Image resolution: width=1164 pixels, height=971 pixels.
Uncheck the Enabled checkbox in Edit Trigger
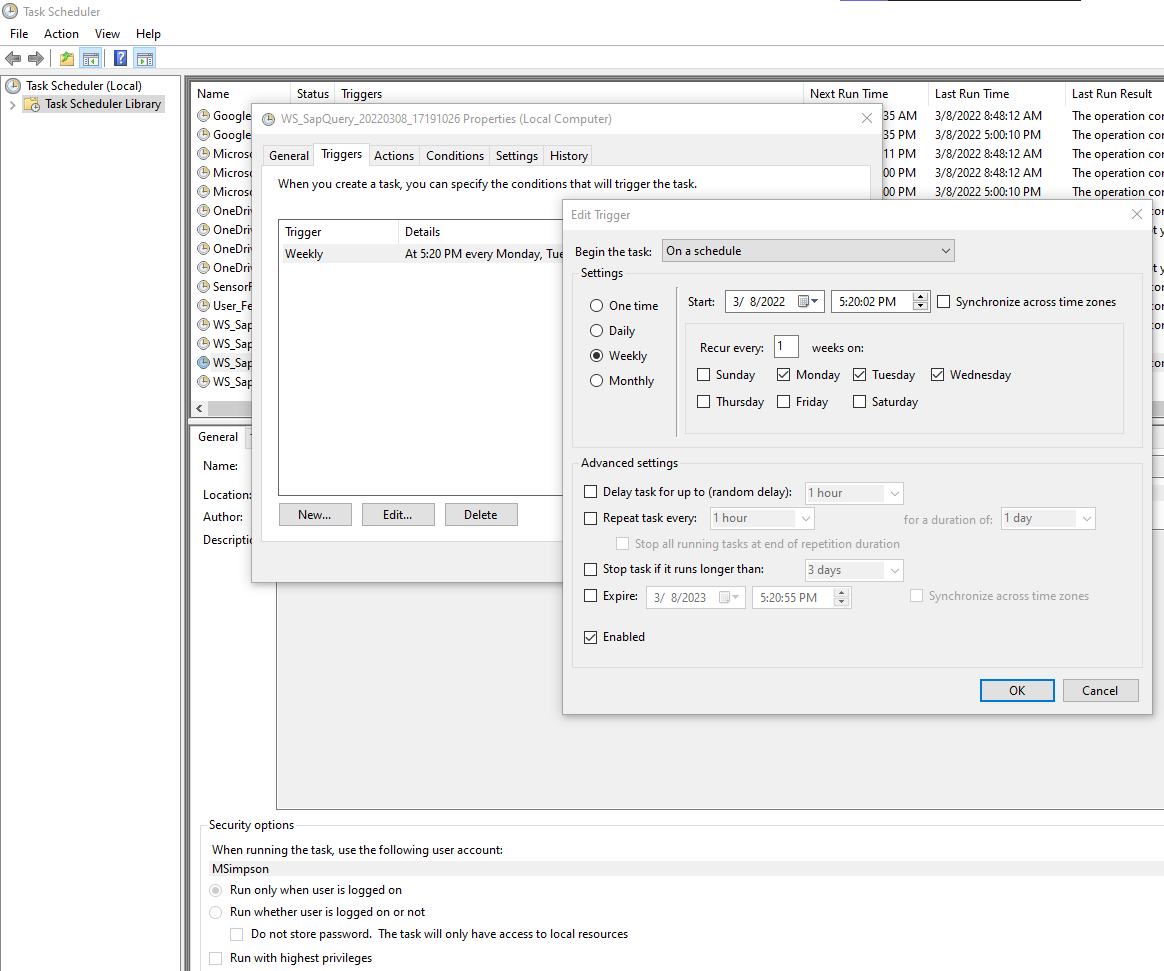coord(590,637)
